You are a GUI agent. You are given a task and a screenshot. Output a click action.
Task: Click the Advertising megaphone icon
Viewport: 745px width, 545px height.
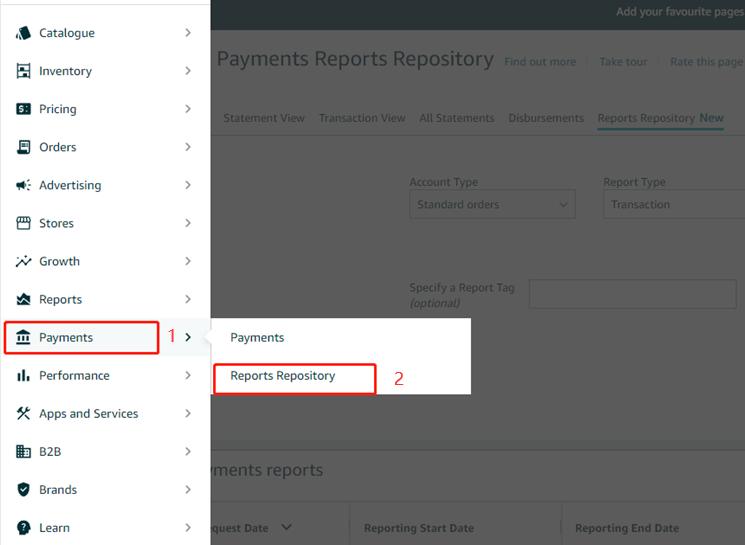coord(23,185)
